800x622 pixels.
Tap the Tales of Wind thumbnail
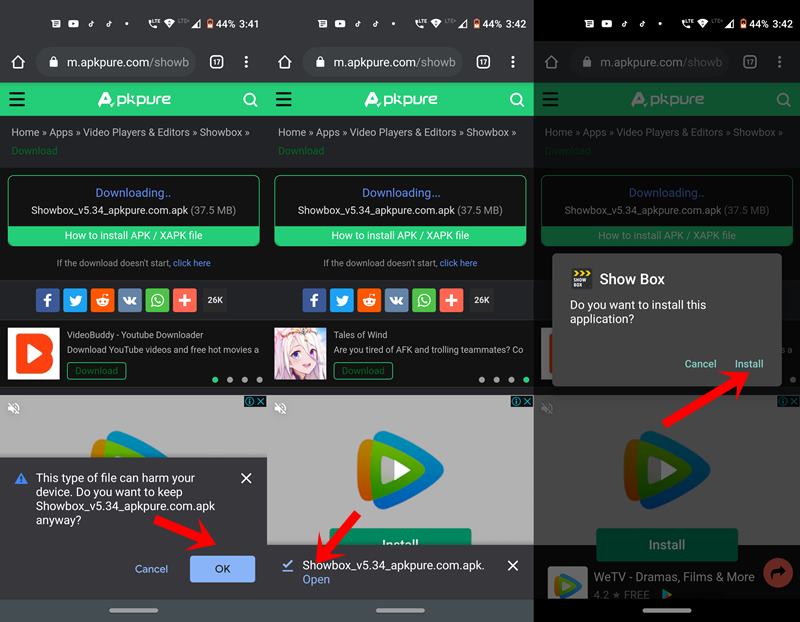[301, 354]
